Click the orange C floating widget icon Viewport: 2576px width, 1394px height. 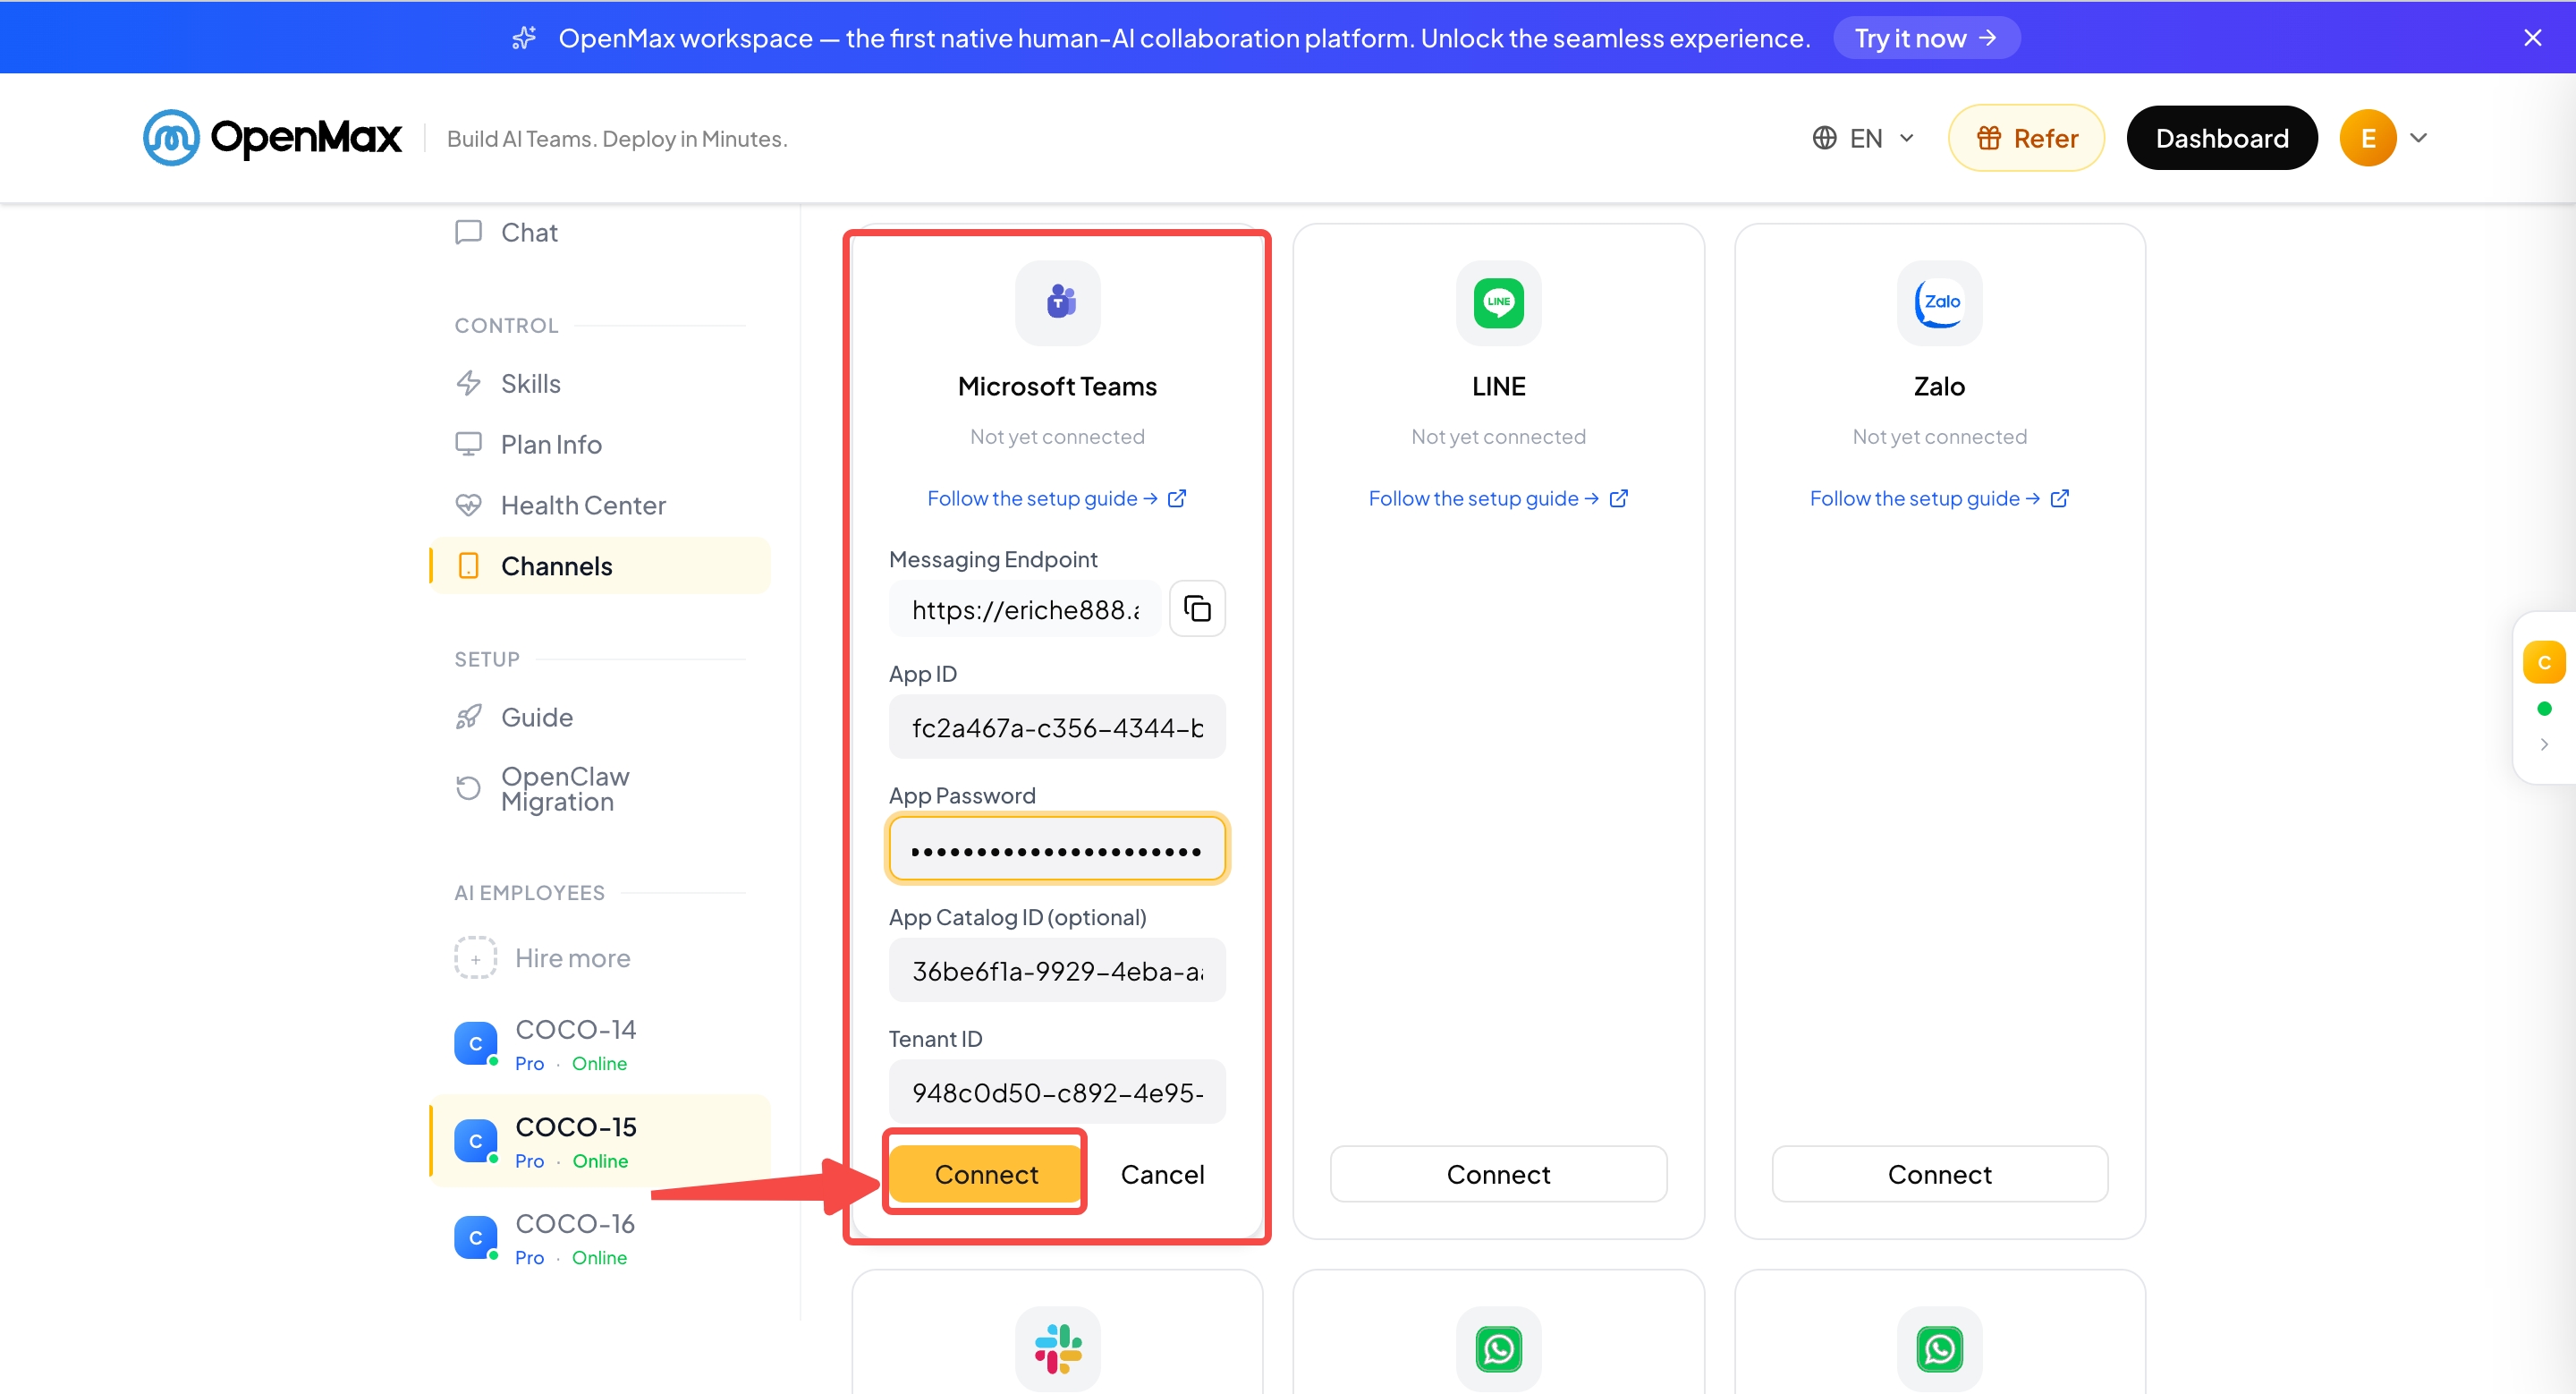point(2543,662)
